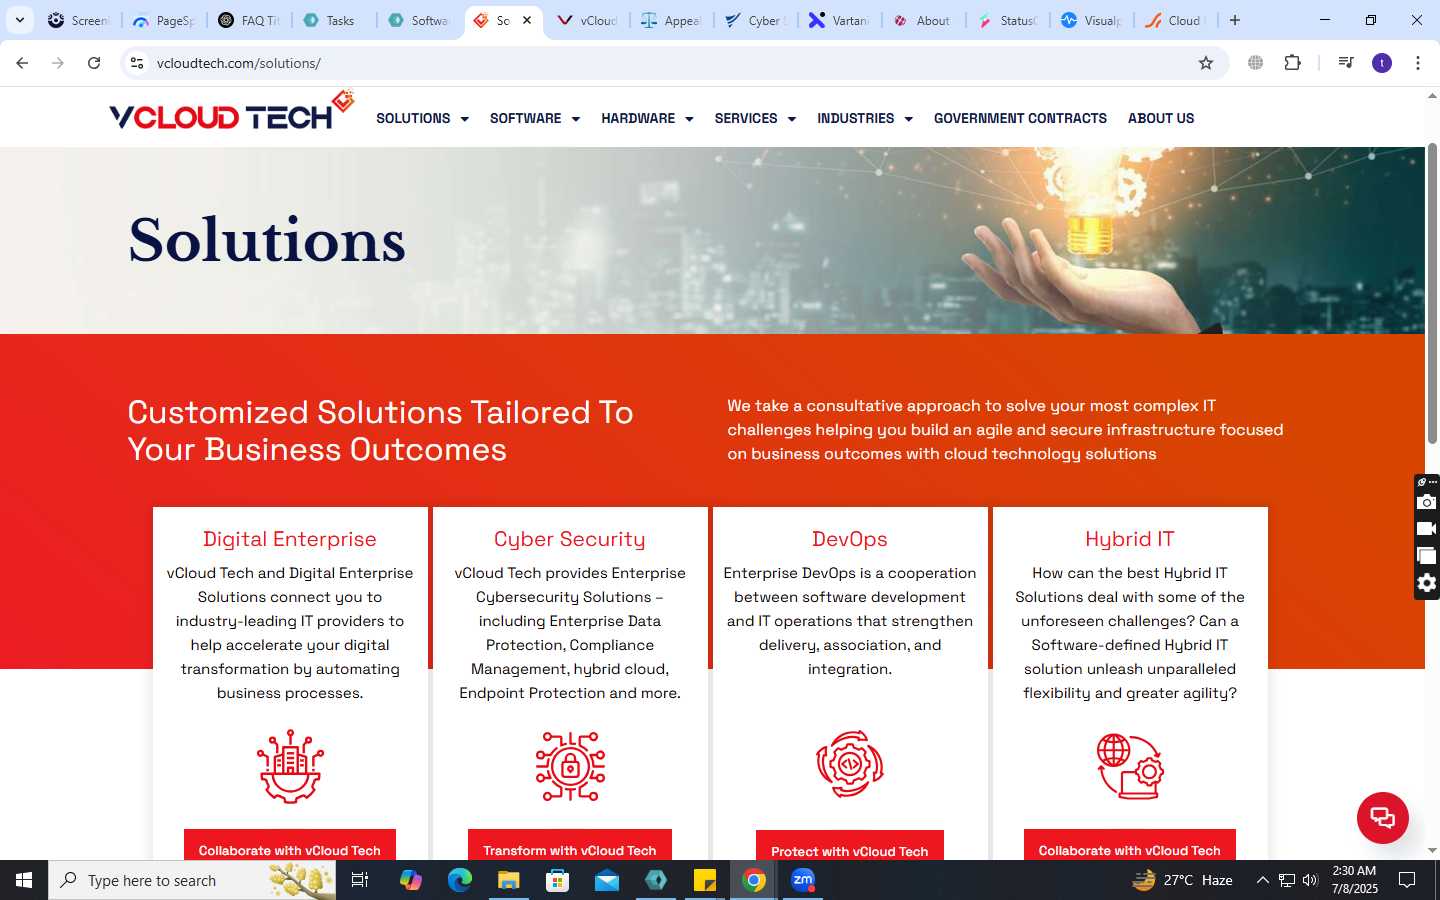
Task: Click Collaborate button under Digital Enterprise
Action: (290, 846)
